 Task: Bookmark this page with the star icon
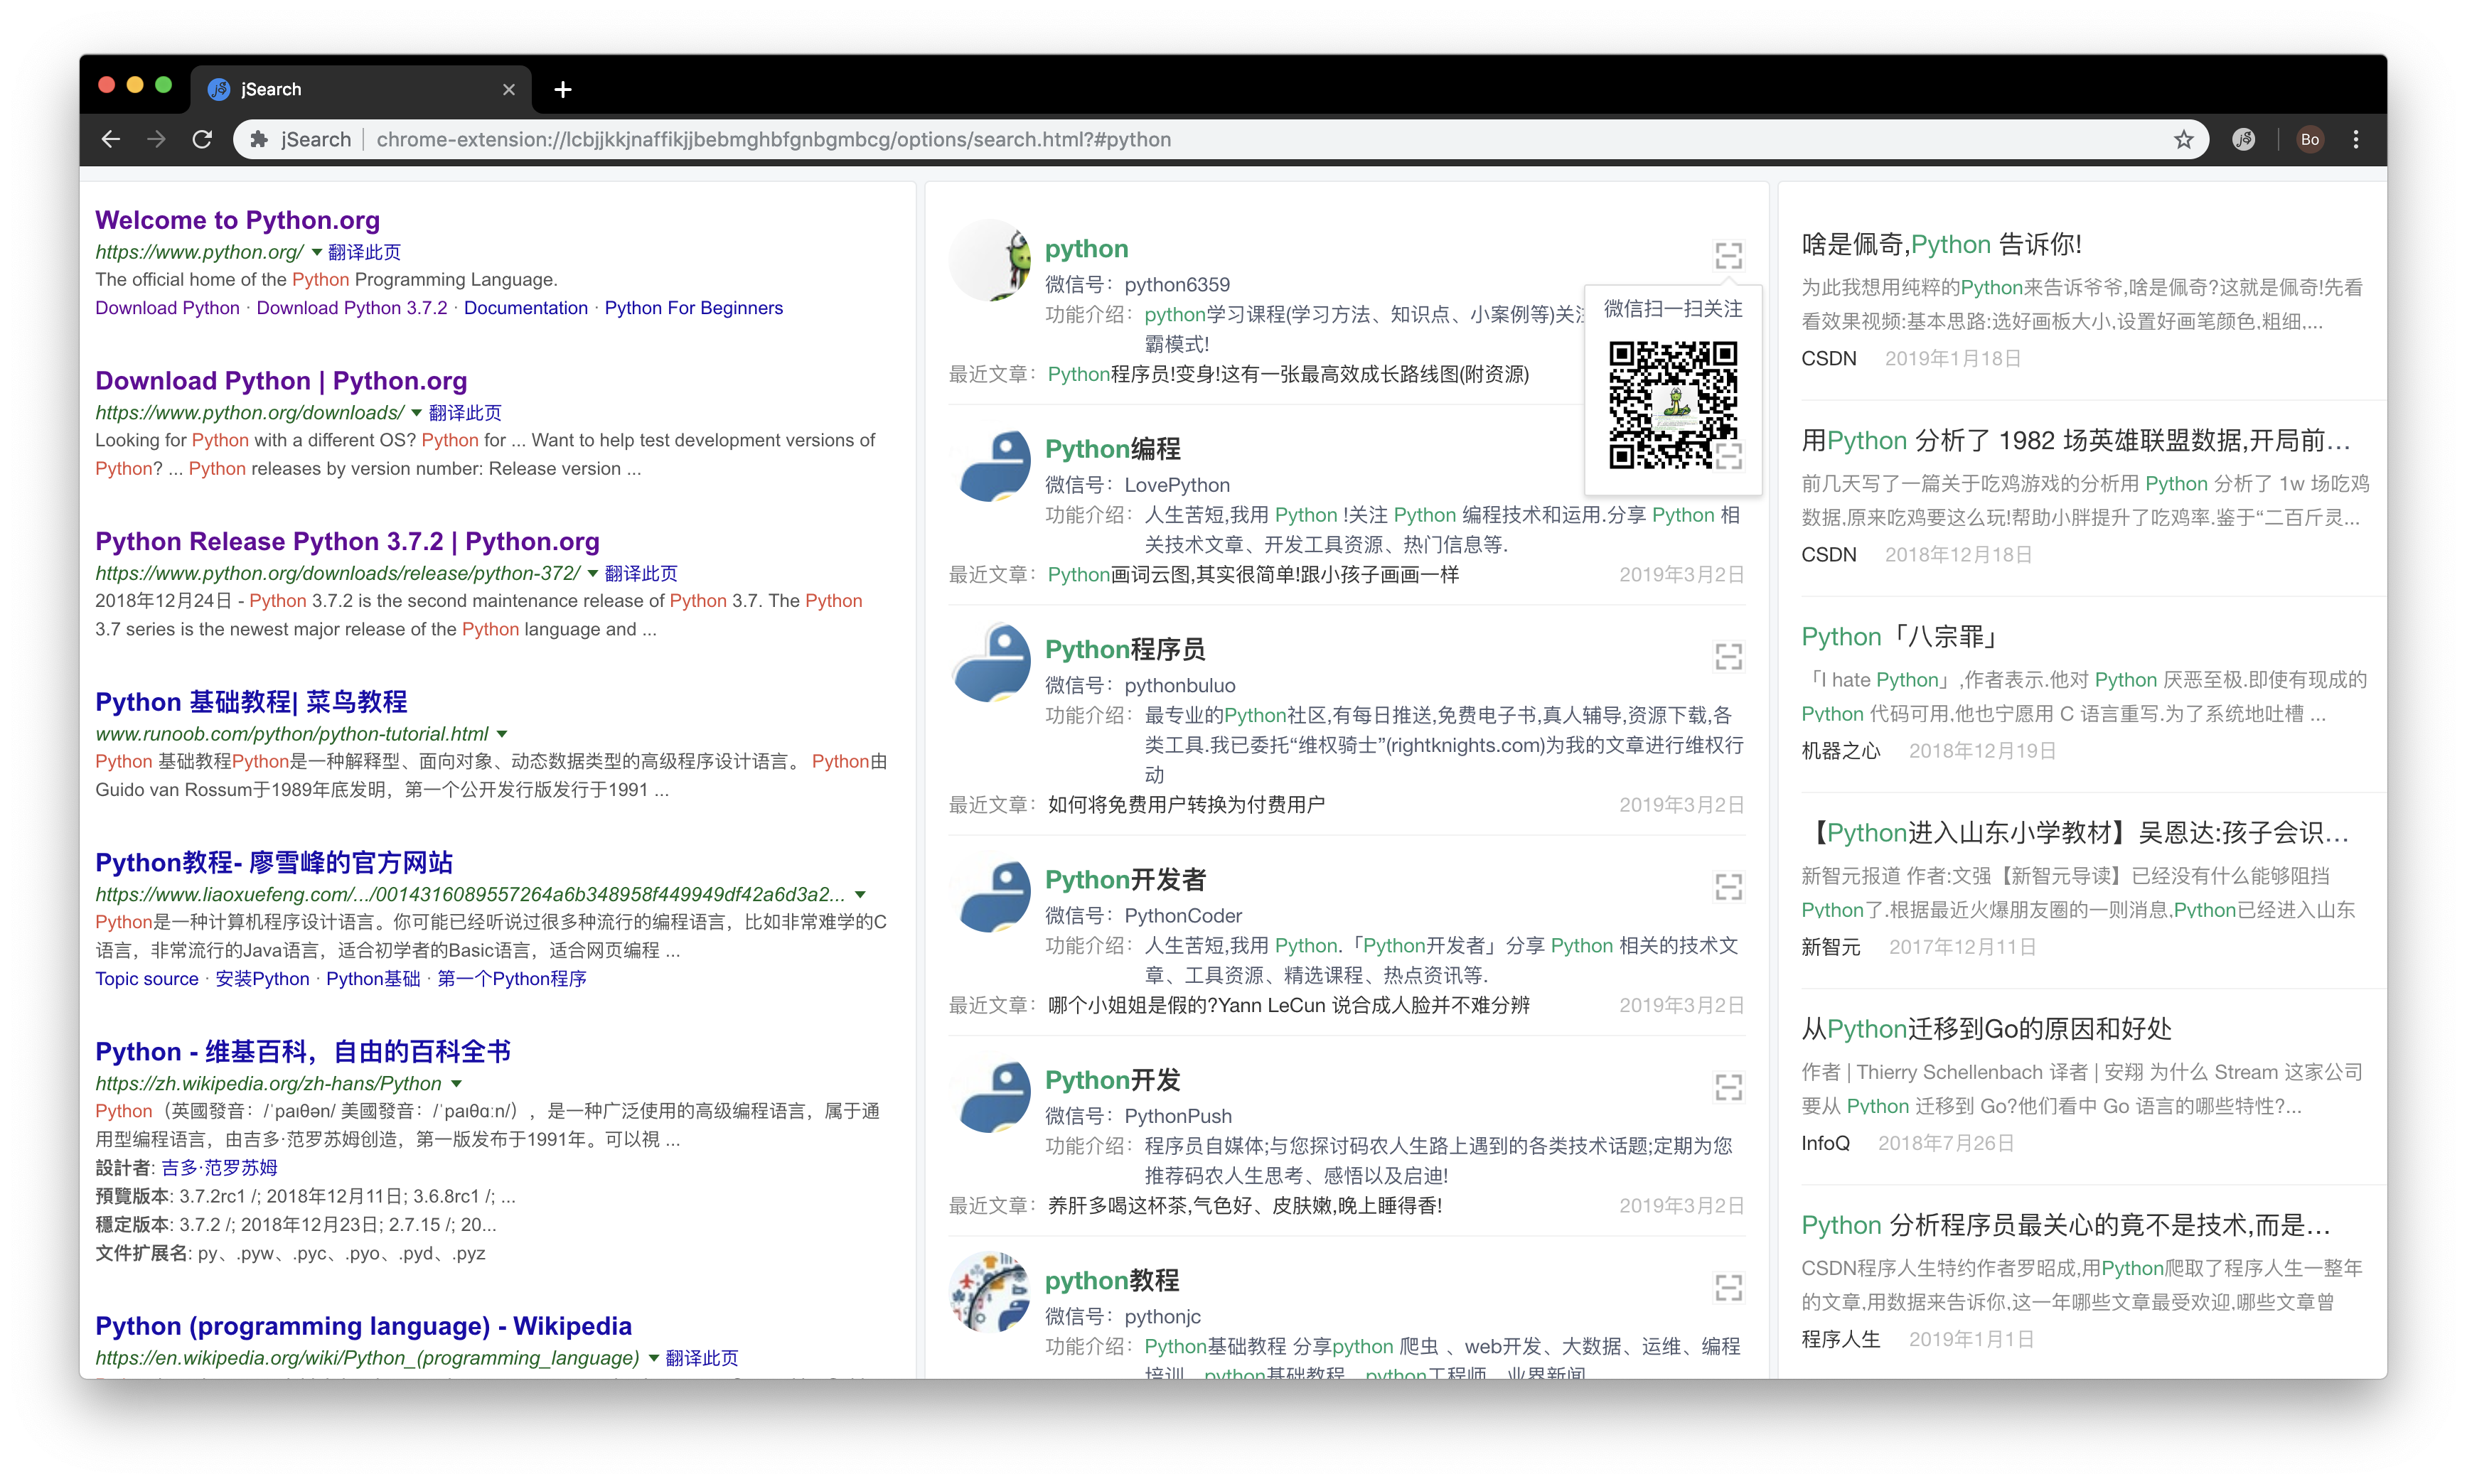click(2183, 139)
